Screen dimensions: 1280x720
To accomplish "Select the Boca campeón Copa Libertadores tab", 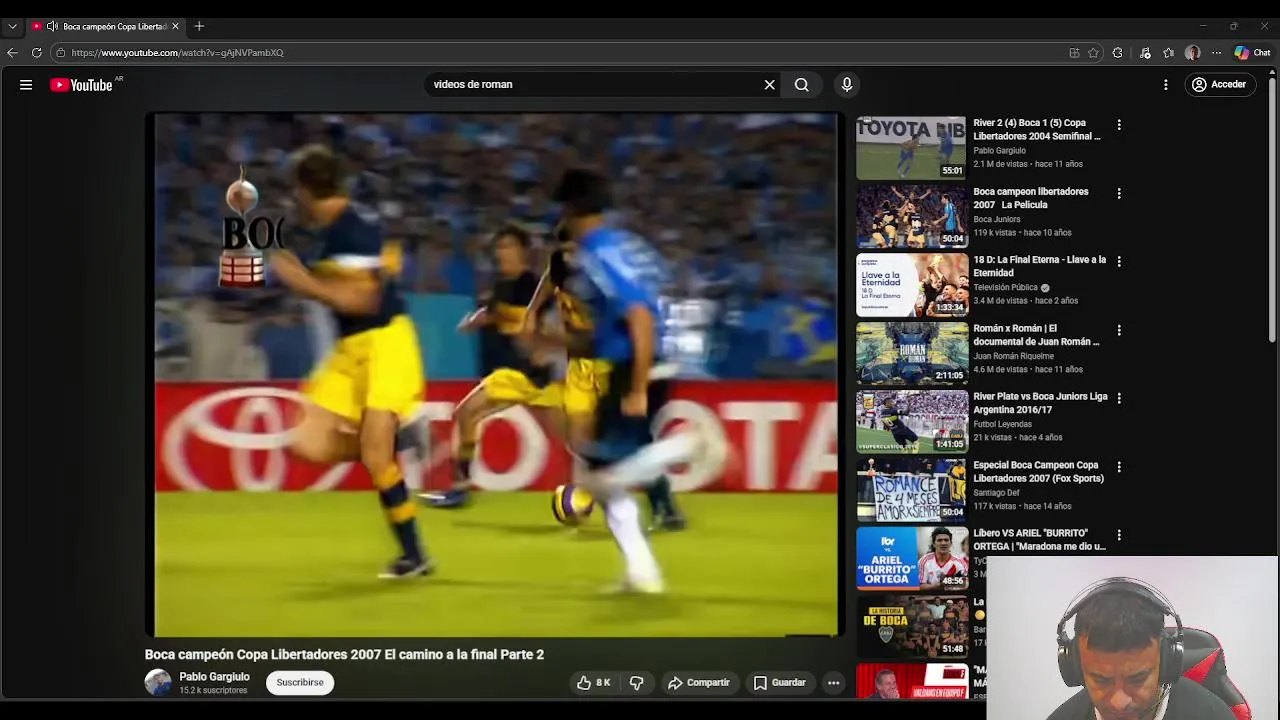I will pos(106,26).
